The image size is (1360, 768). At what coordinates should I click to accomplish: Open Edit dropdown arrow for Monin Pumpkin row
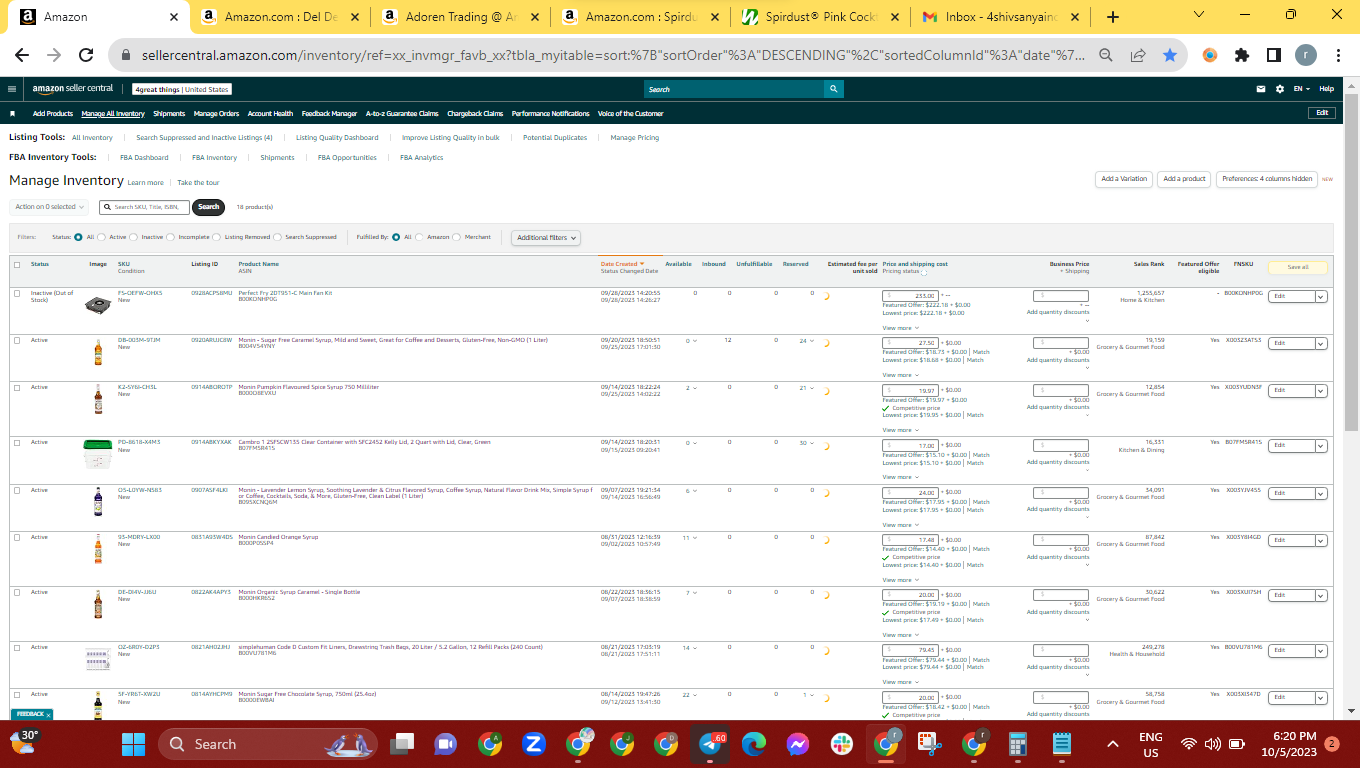coord(1321,390)
